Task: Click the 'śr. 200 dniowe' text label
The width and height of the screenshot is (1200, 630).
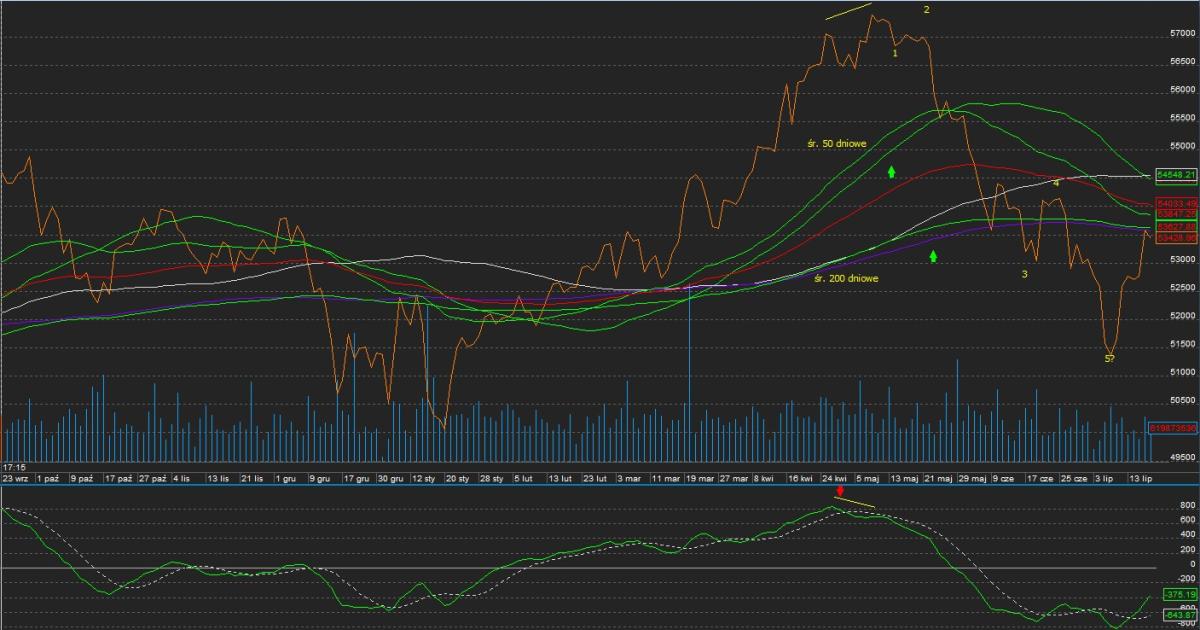Action: pyautogui.click(x=846, y=278)
